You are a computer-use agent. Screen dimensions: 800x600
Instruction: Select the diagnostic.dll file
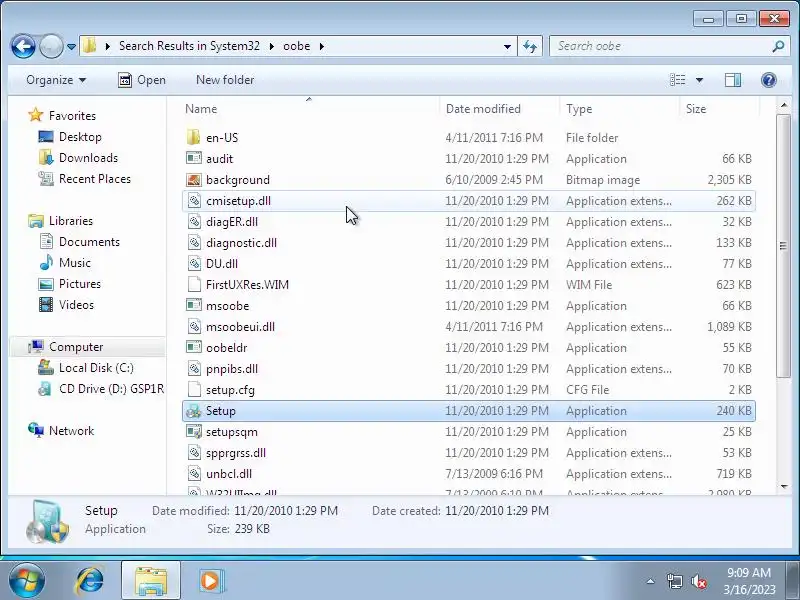[468, 243]
